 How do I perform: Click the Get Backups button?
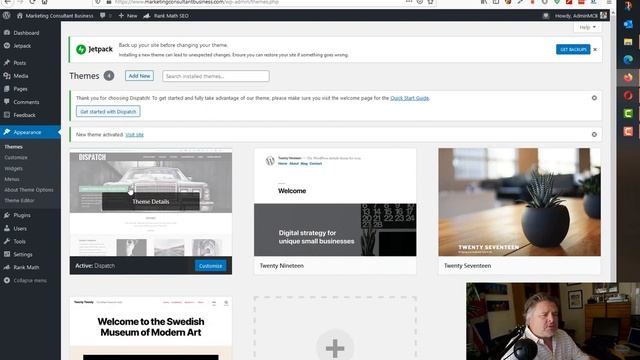[x=573, y=49]
